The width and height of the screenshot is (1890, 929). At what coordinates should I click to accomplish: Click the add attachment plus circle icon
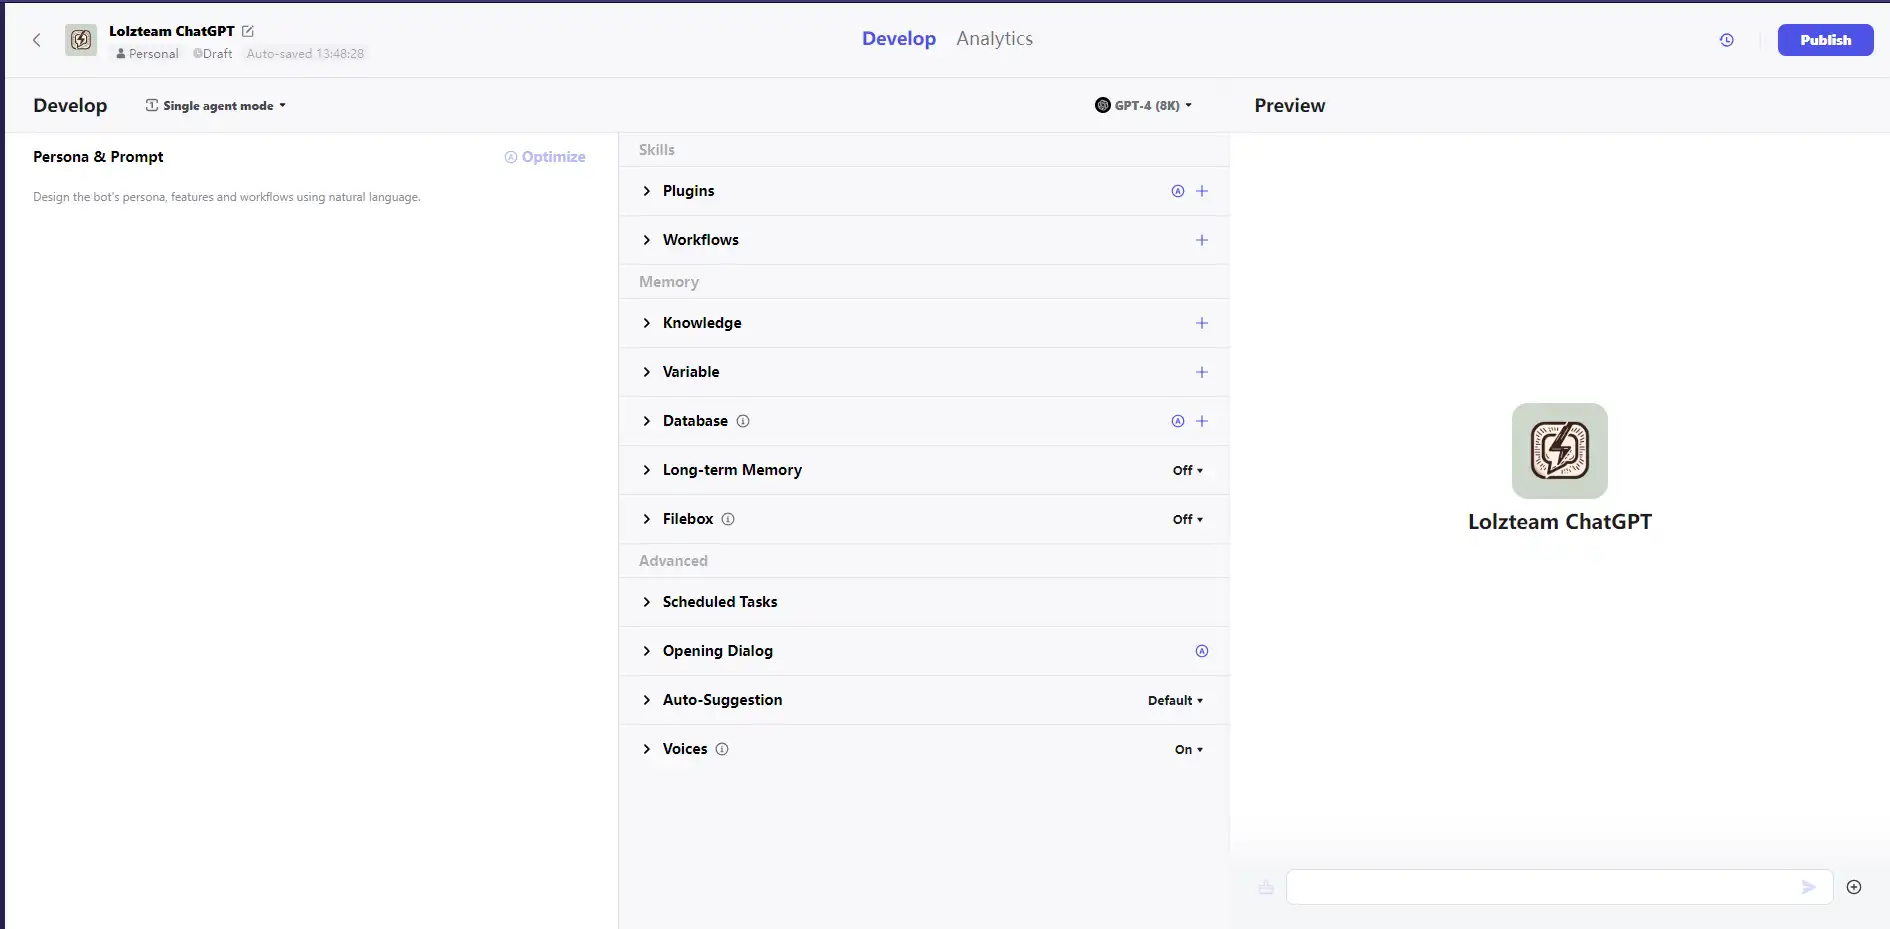1854,887
